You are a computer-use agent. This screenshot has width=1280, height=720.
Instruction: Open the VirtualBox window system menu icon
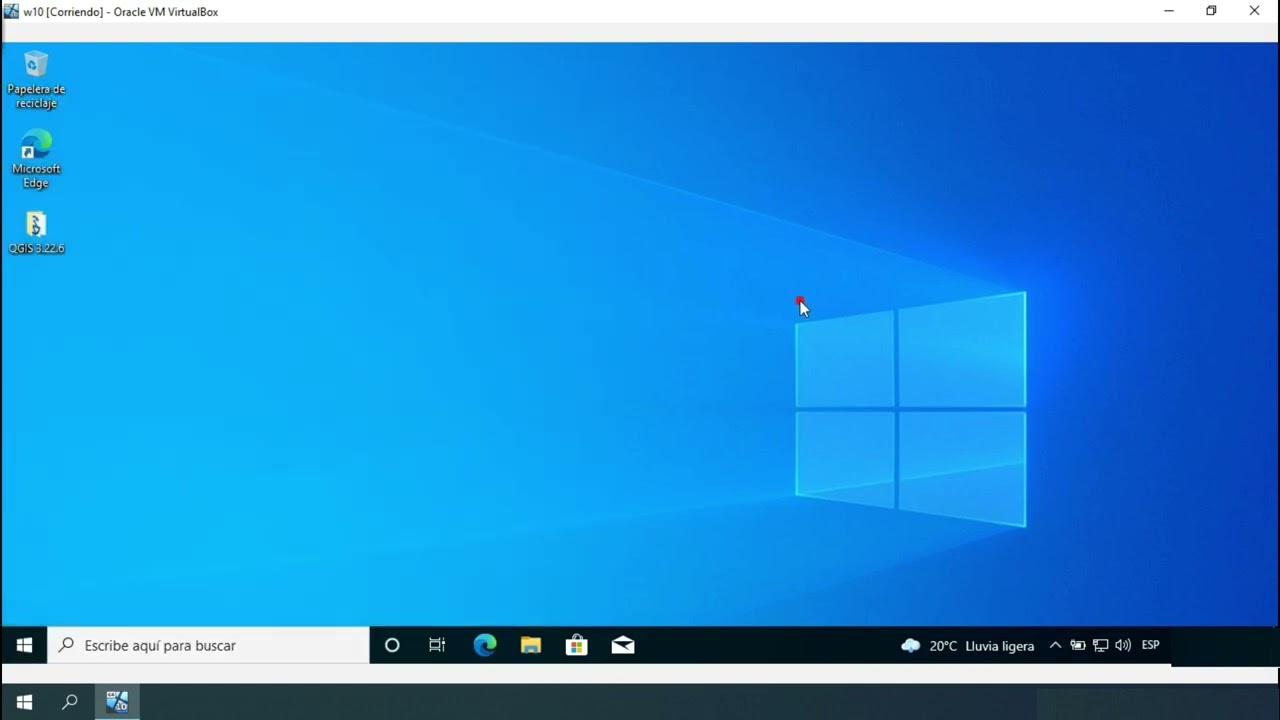(11, 11)
